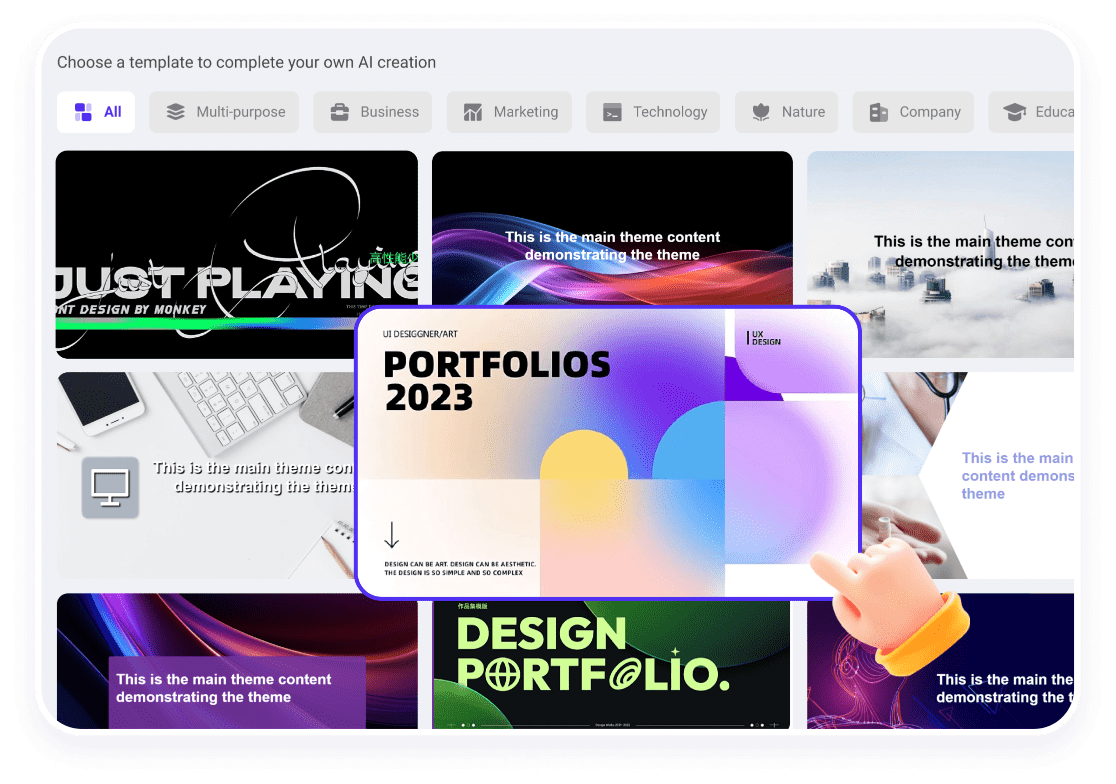Click the Marketing chart icon
This screenshot has height=784, width=1116.
[473, 112]
